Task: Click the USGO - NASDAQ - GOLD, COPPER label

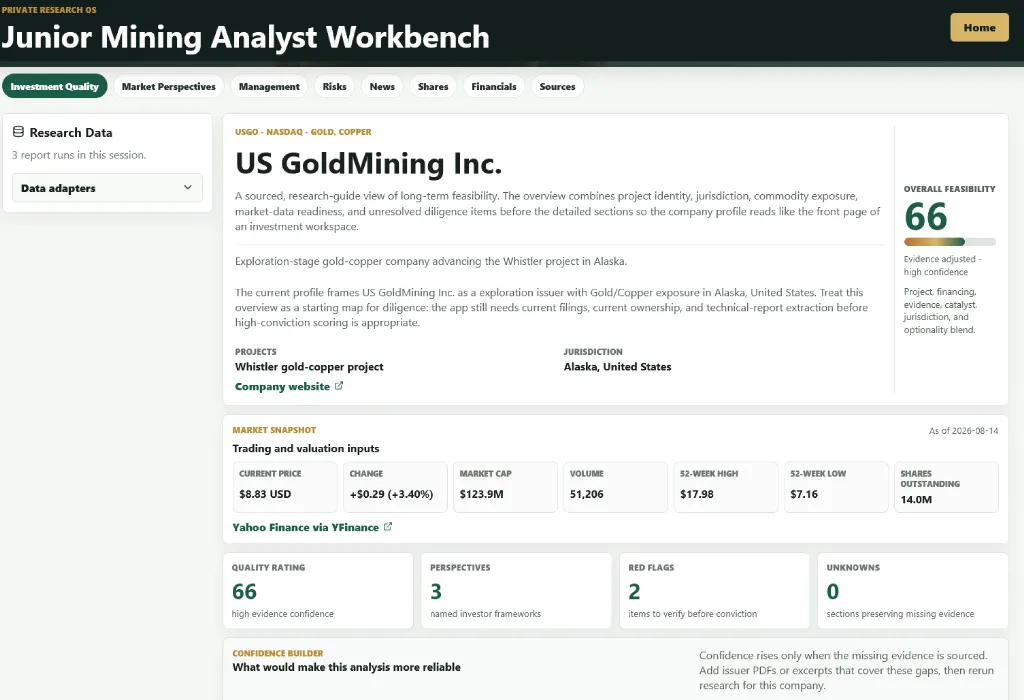Action: pyautogui.click(x=303, y=132)
